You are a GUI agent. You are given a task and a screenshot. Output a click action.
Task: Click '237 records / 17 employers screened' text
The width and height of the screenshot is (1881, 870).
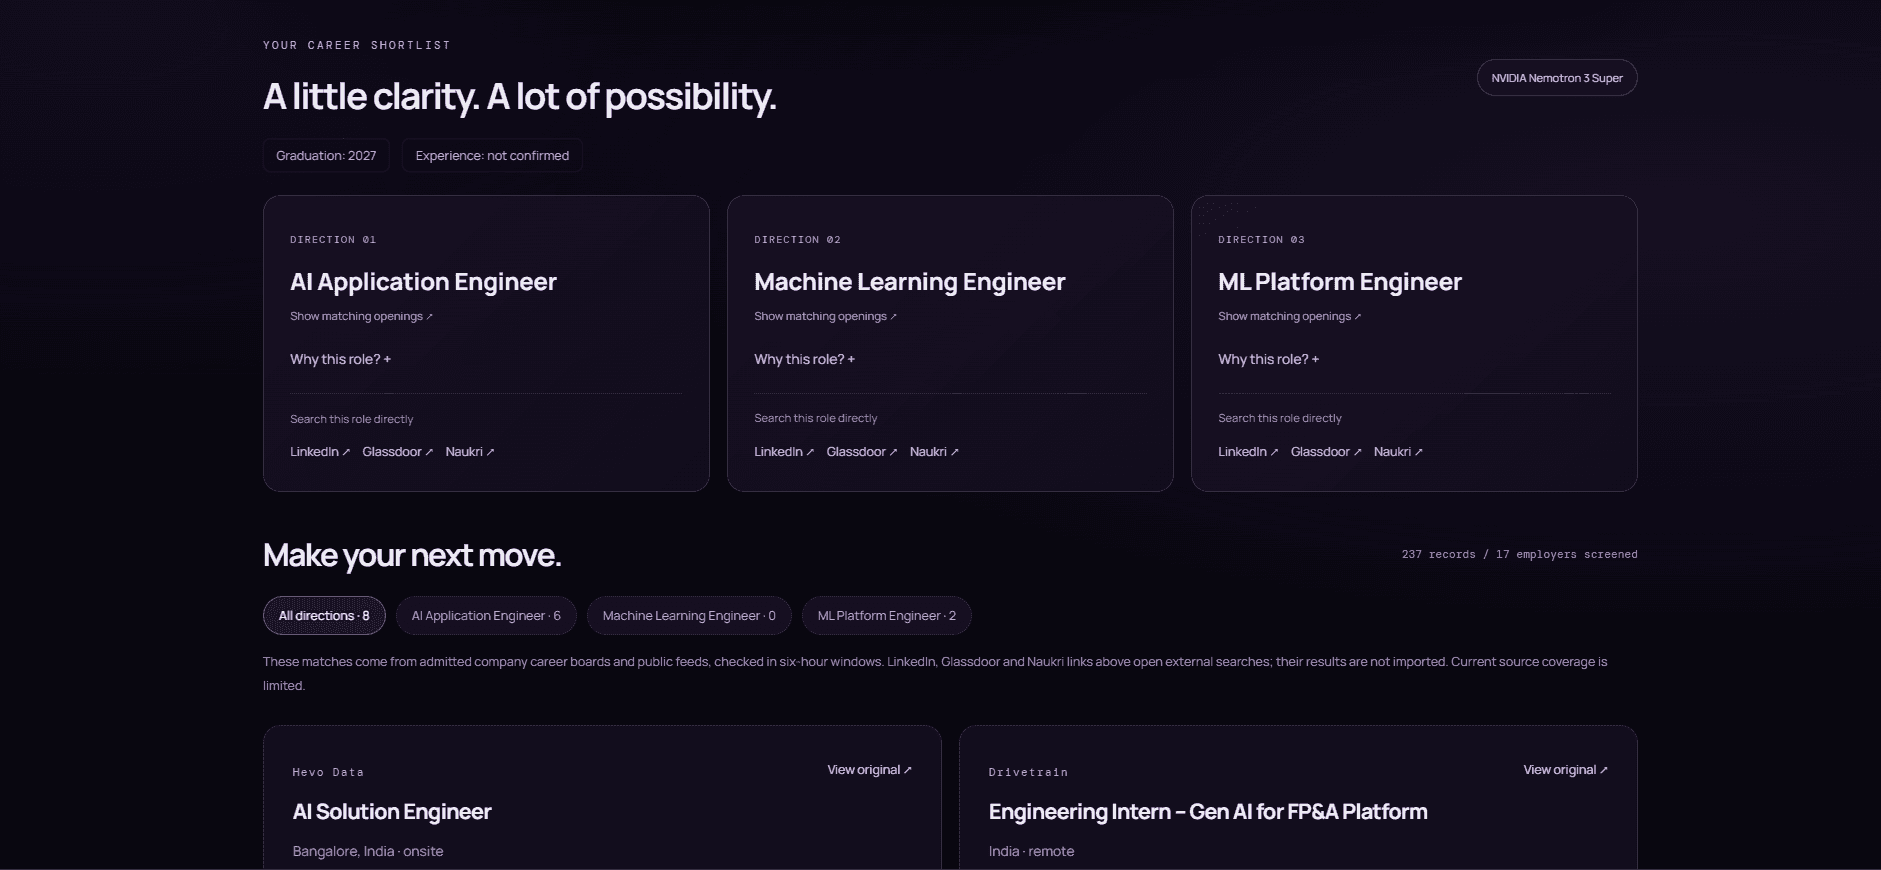(1520, 554)
